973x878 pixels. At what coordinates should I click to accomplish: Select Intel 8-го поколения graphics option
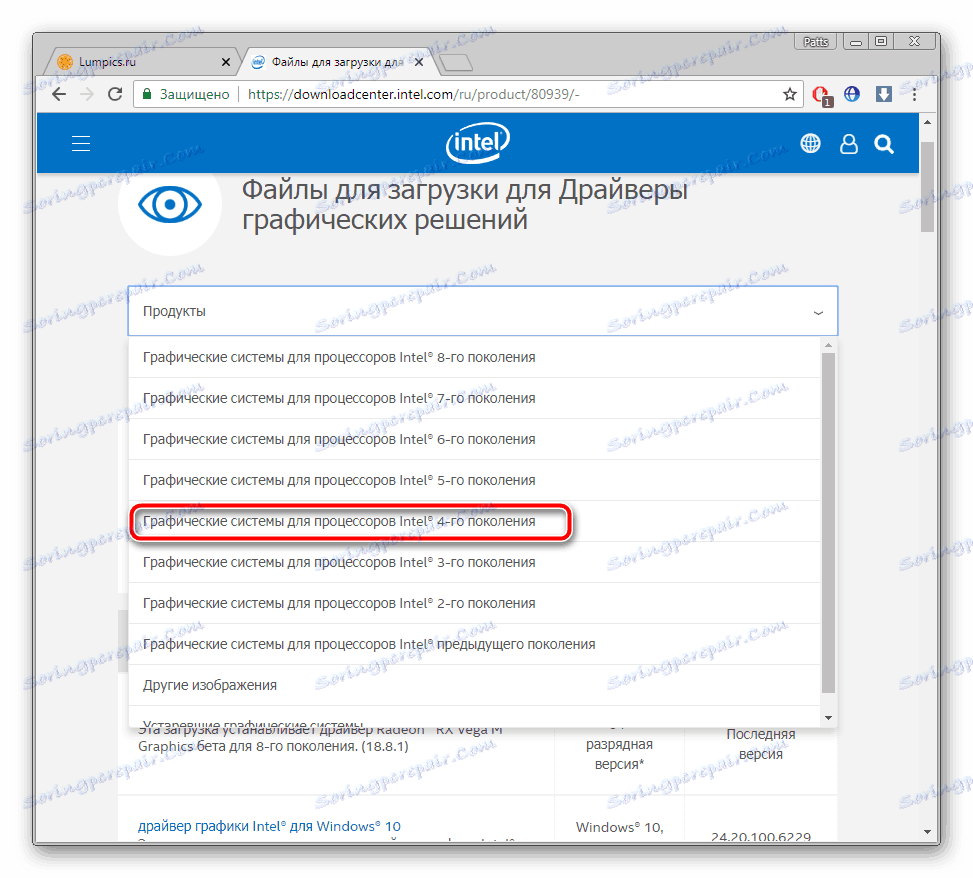point(474,357)
